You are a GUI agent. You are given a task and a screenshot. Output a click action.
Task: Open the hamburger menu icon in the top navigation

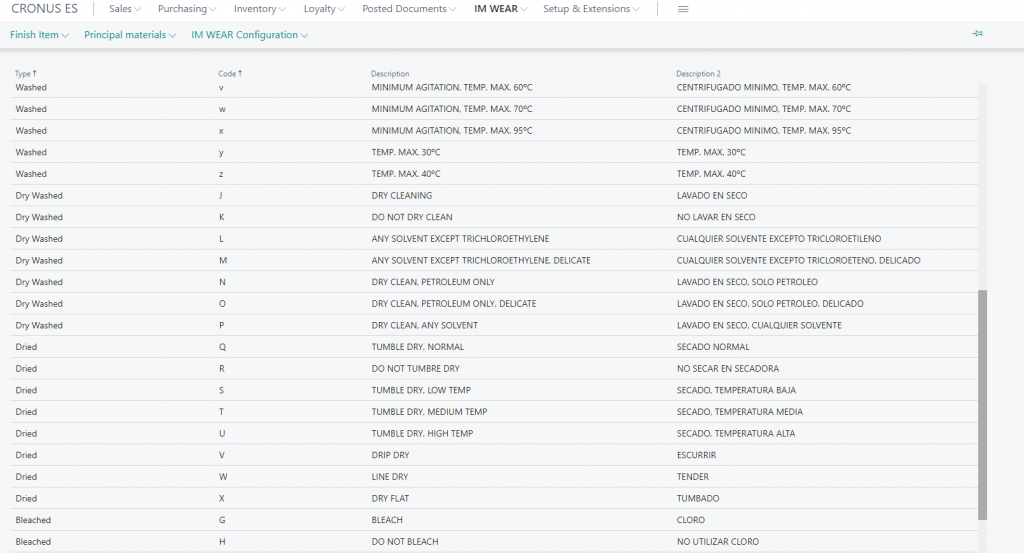[x=683, y=9]
